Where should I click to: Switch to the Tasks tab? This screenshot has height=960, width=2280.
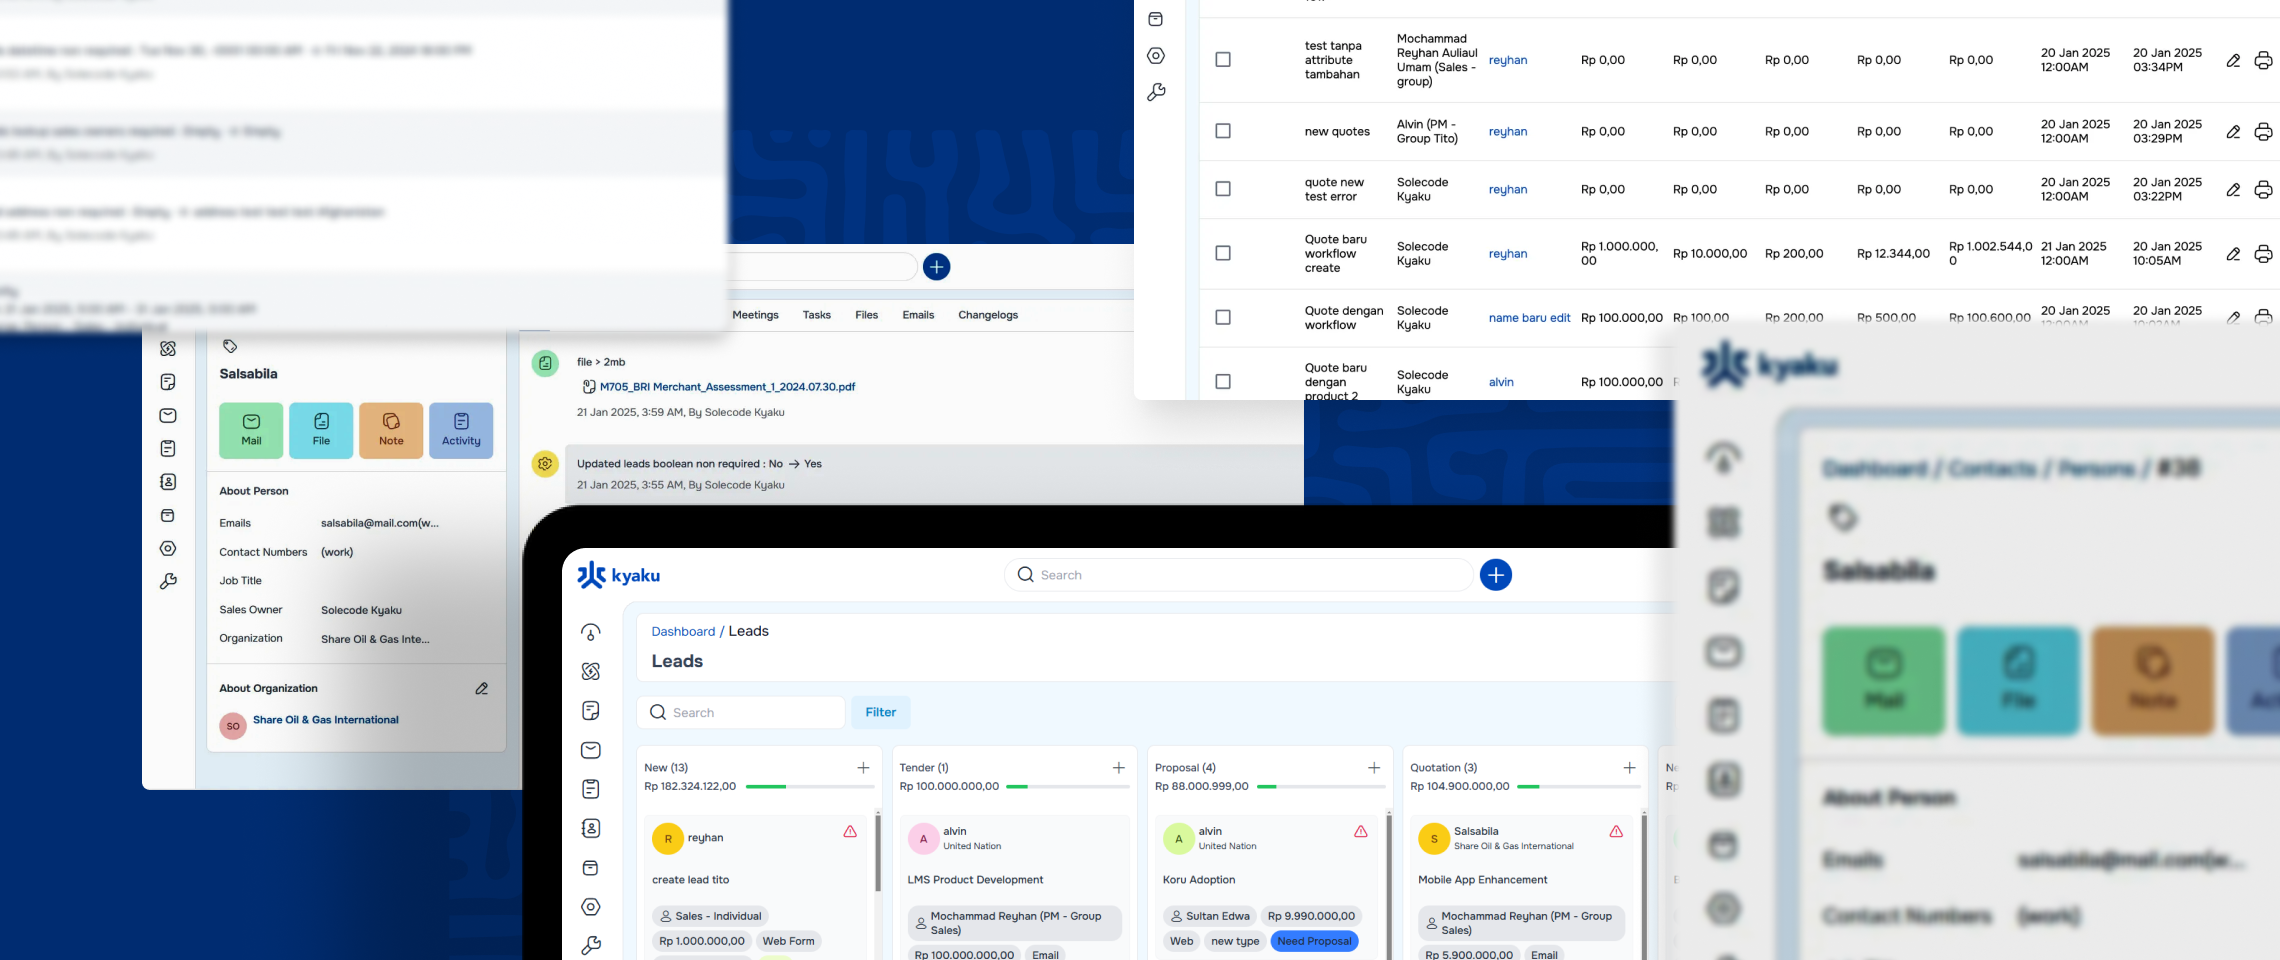[816, 315]
